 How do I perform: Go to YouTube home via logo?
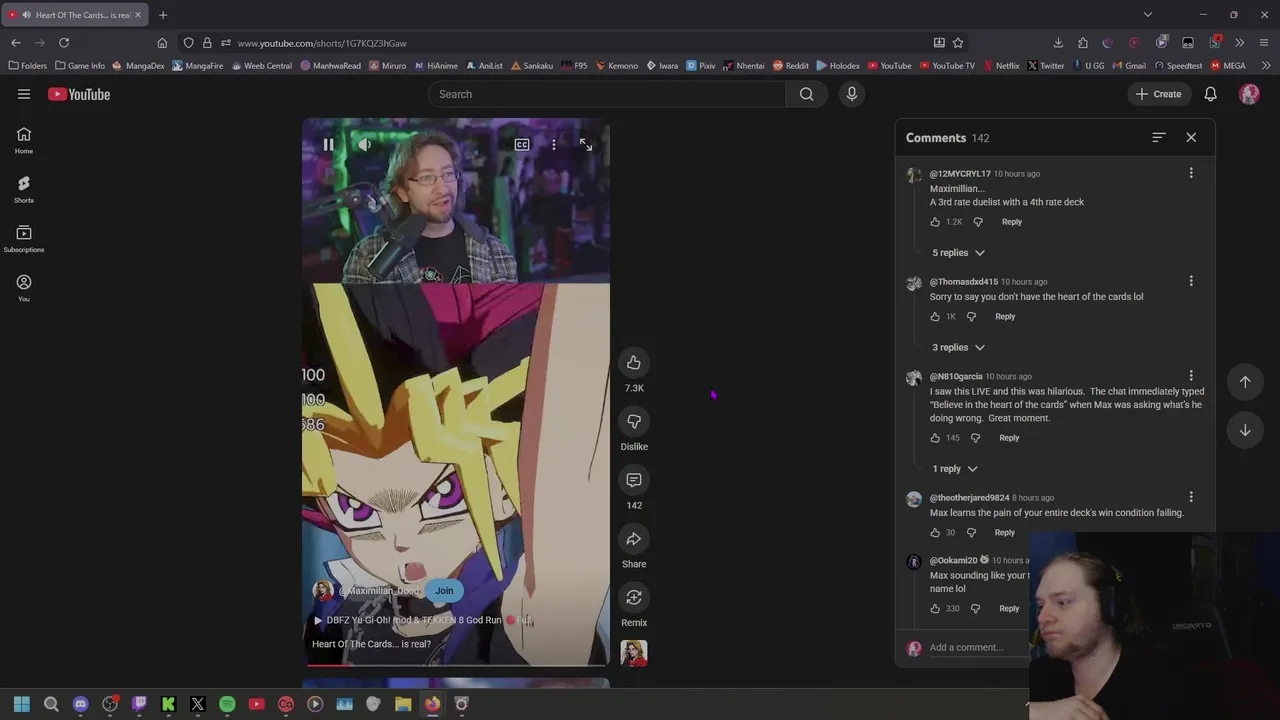pos(79,94)
